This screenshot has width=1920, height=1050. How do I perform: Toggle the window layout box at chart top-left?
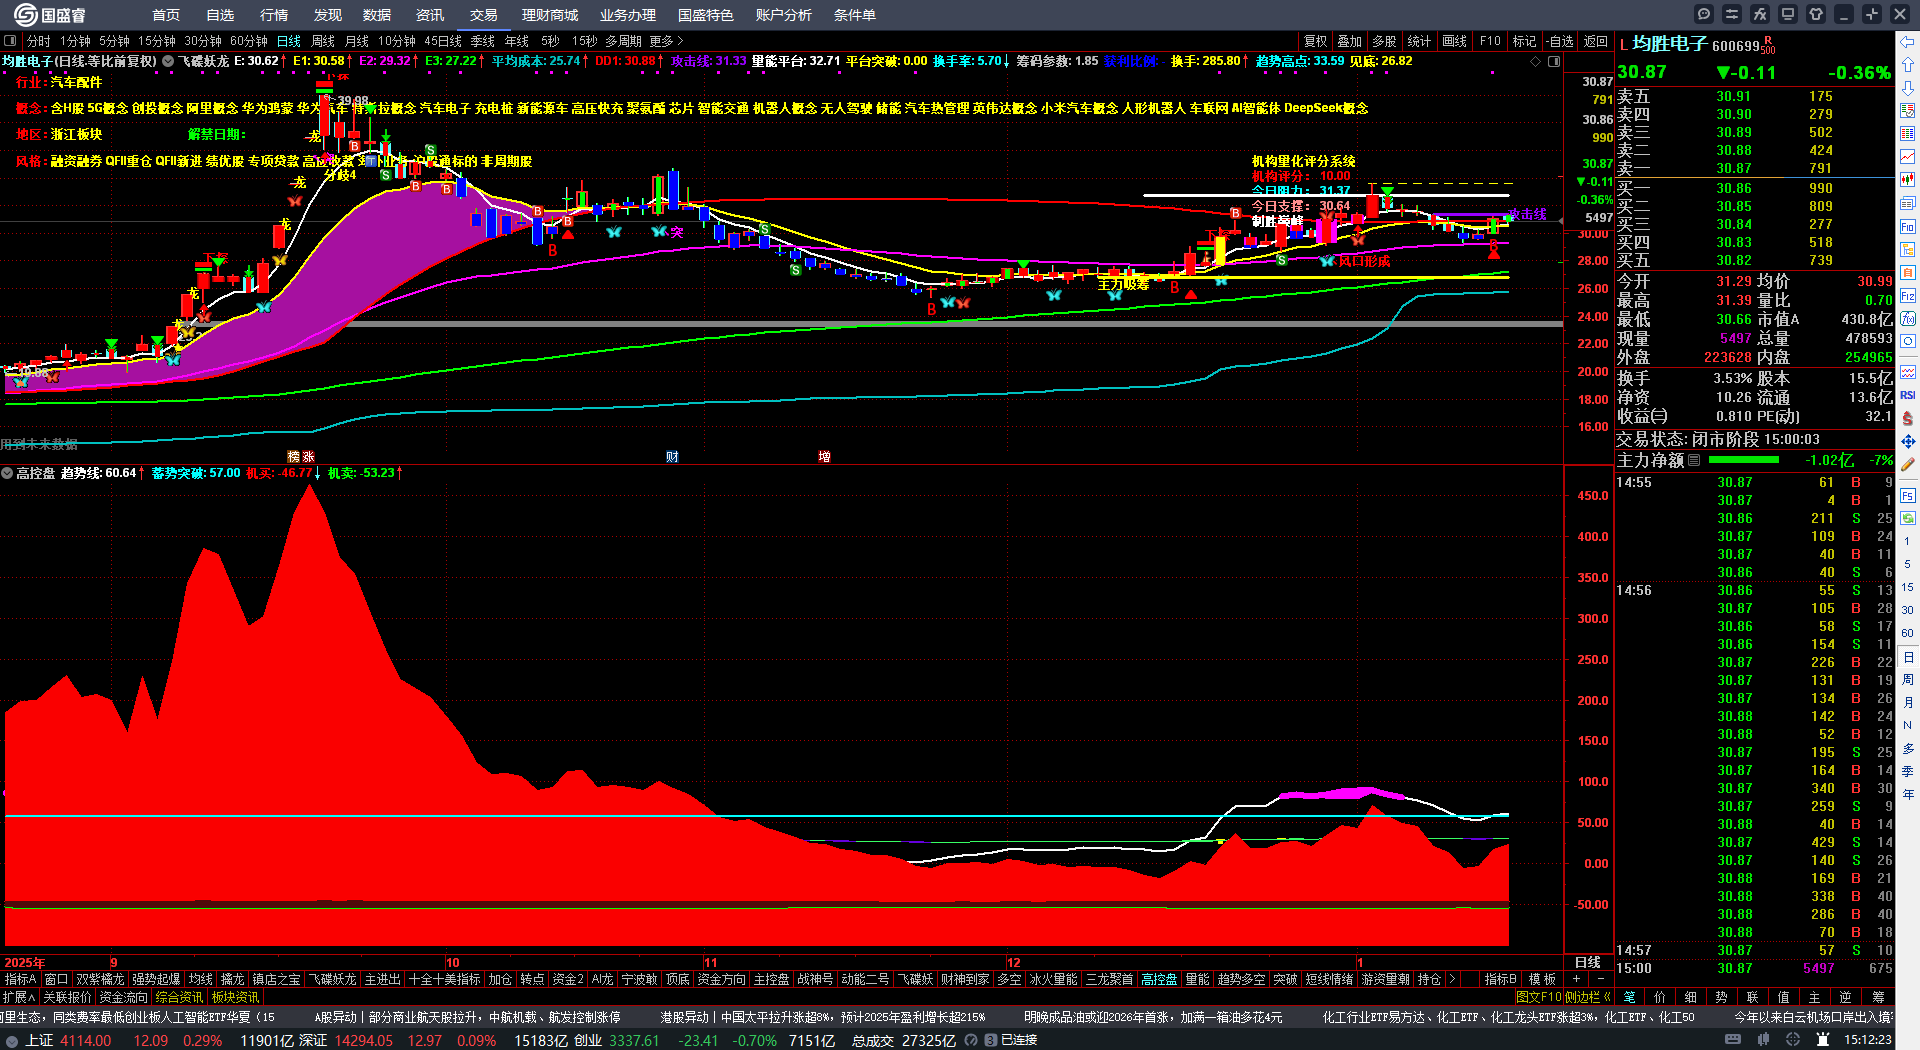point(10,41)
